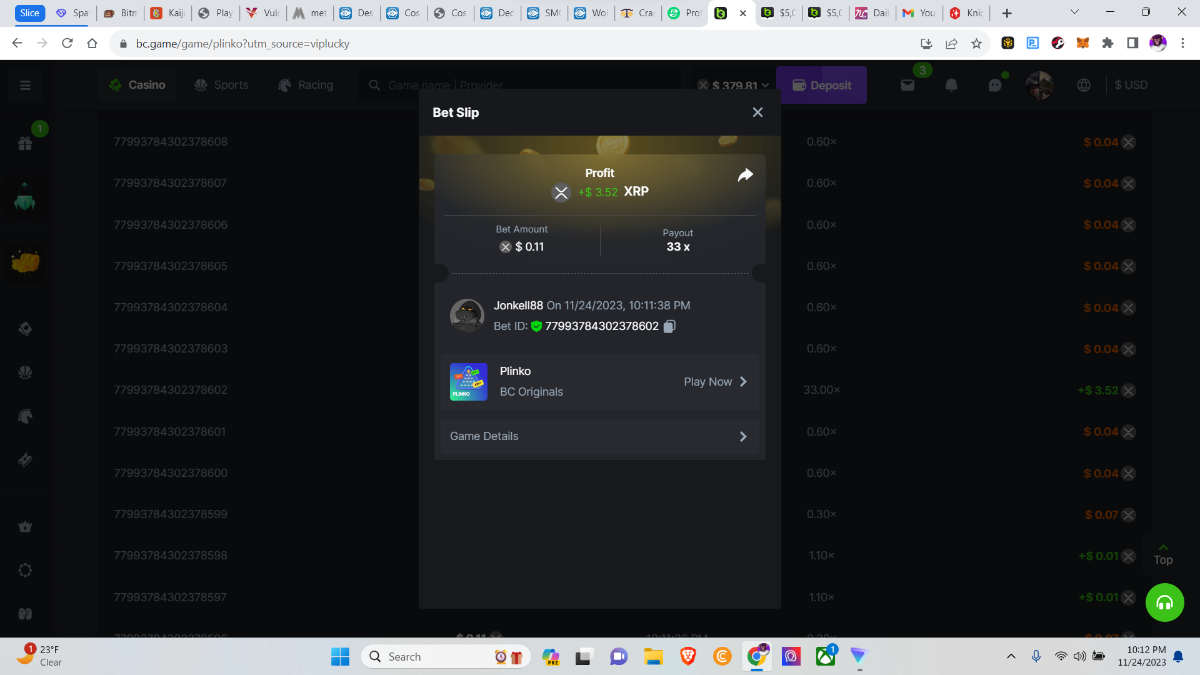Click the Windows Start button

coord(340,656)
